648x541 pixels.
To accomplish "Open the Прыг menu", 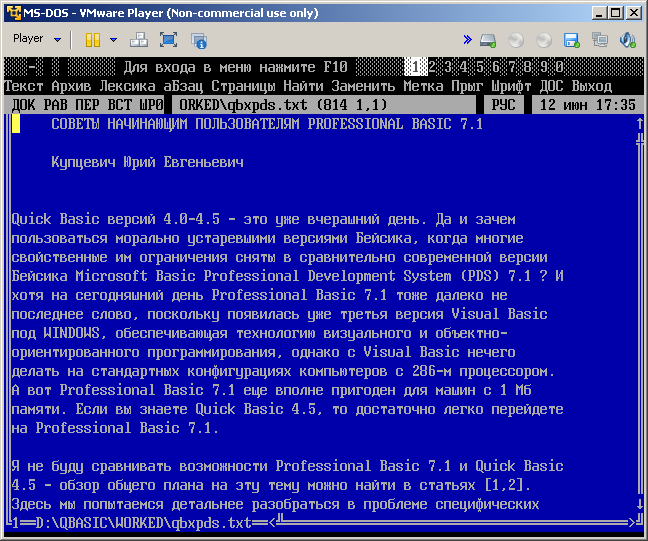I will 467,86.
